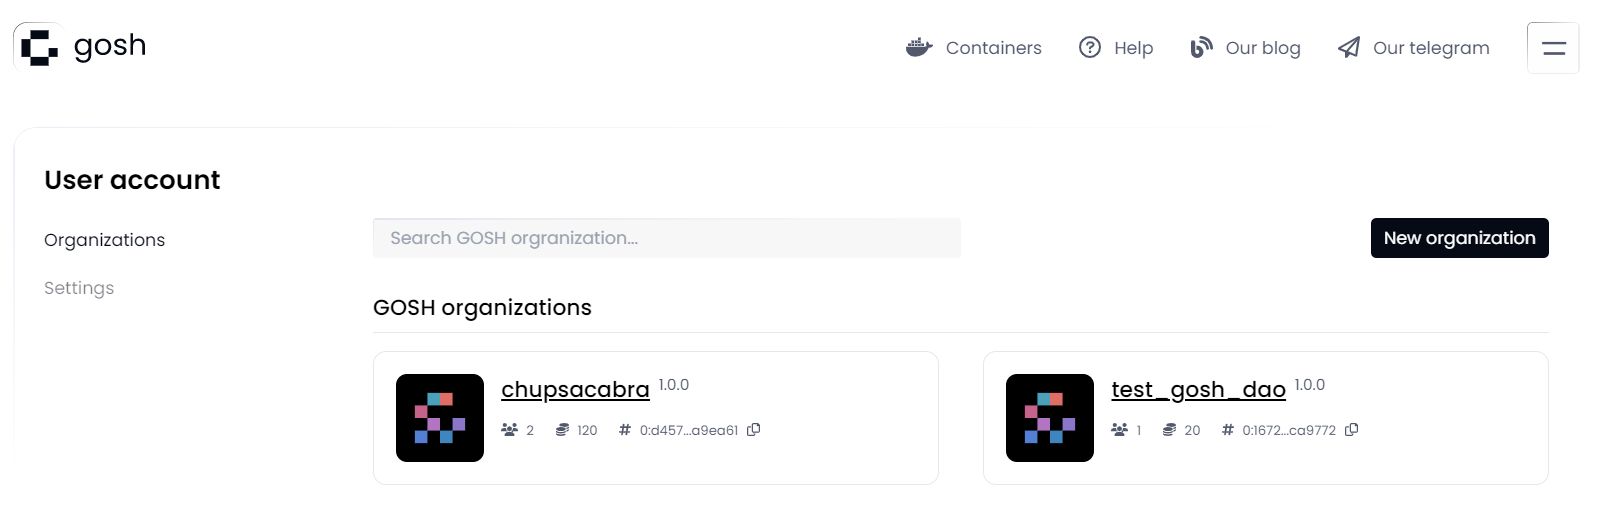This screenshot has width=1600, height=511.
Task: Select Organizations in the account sidebar
Action: coord(104,240)
